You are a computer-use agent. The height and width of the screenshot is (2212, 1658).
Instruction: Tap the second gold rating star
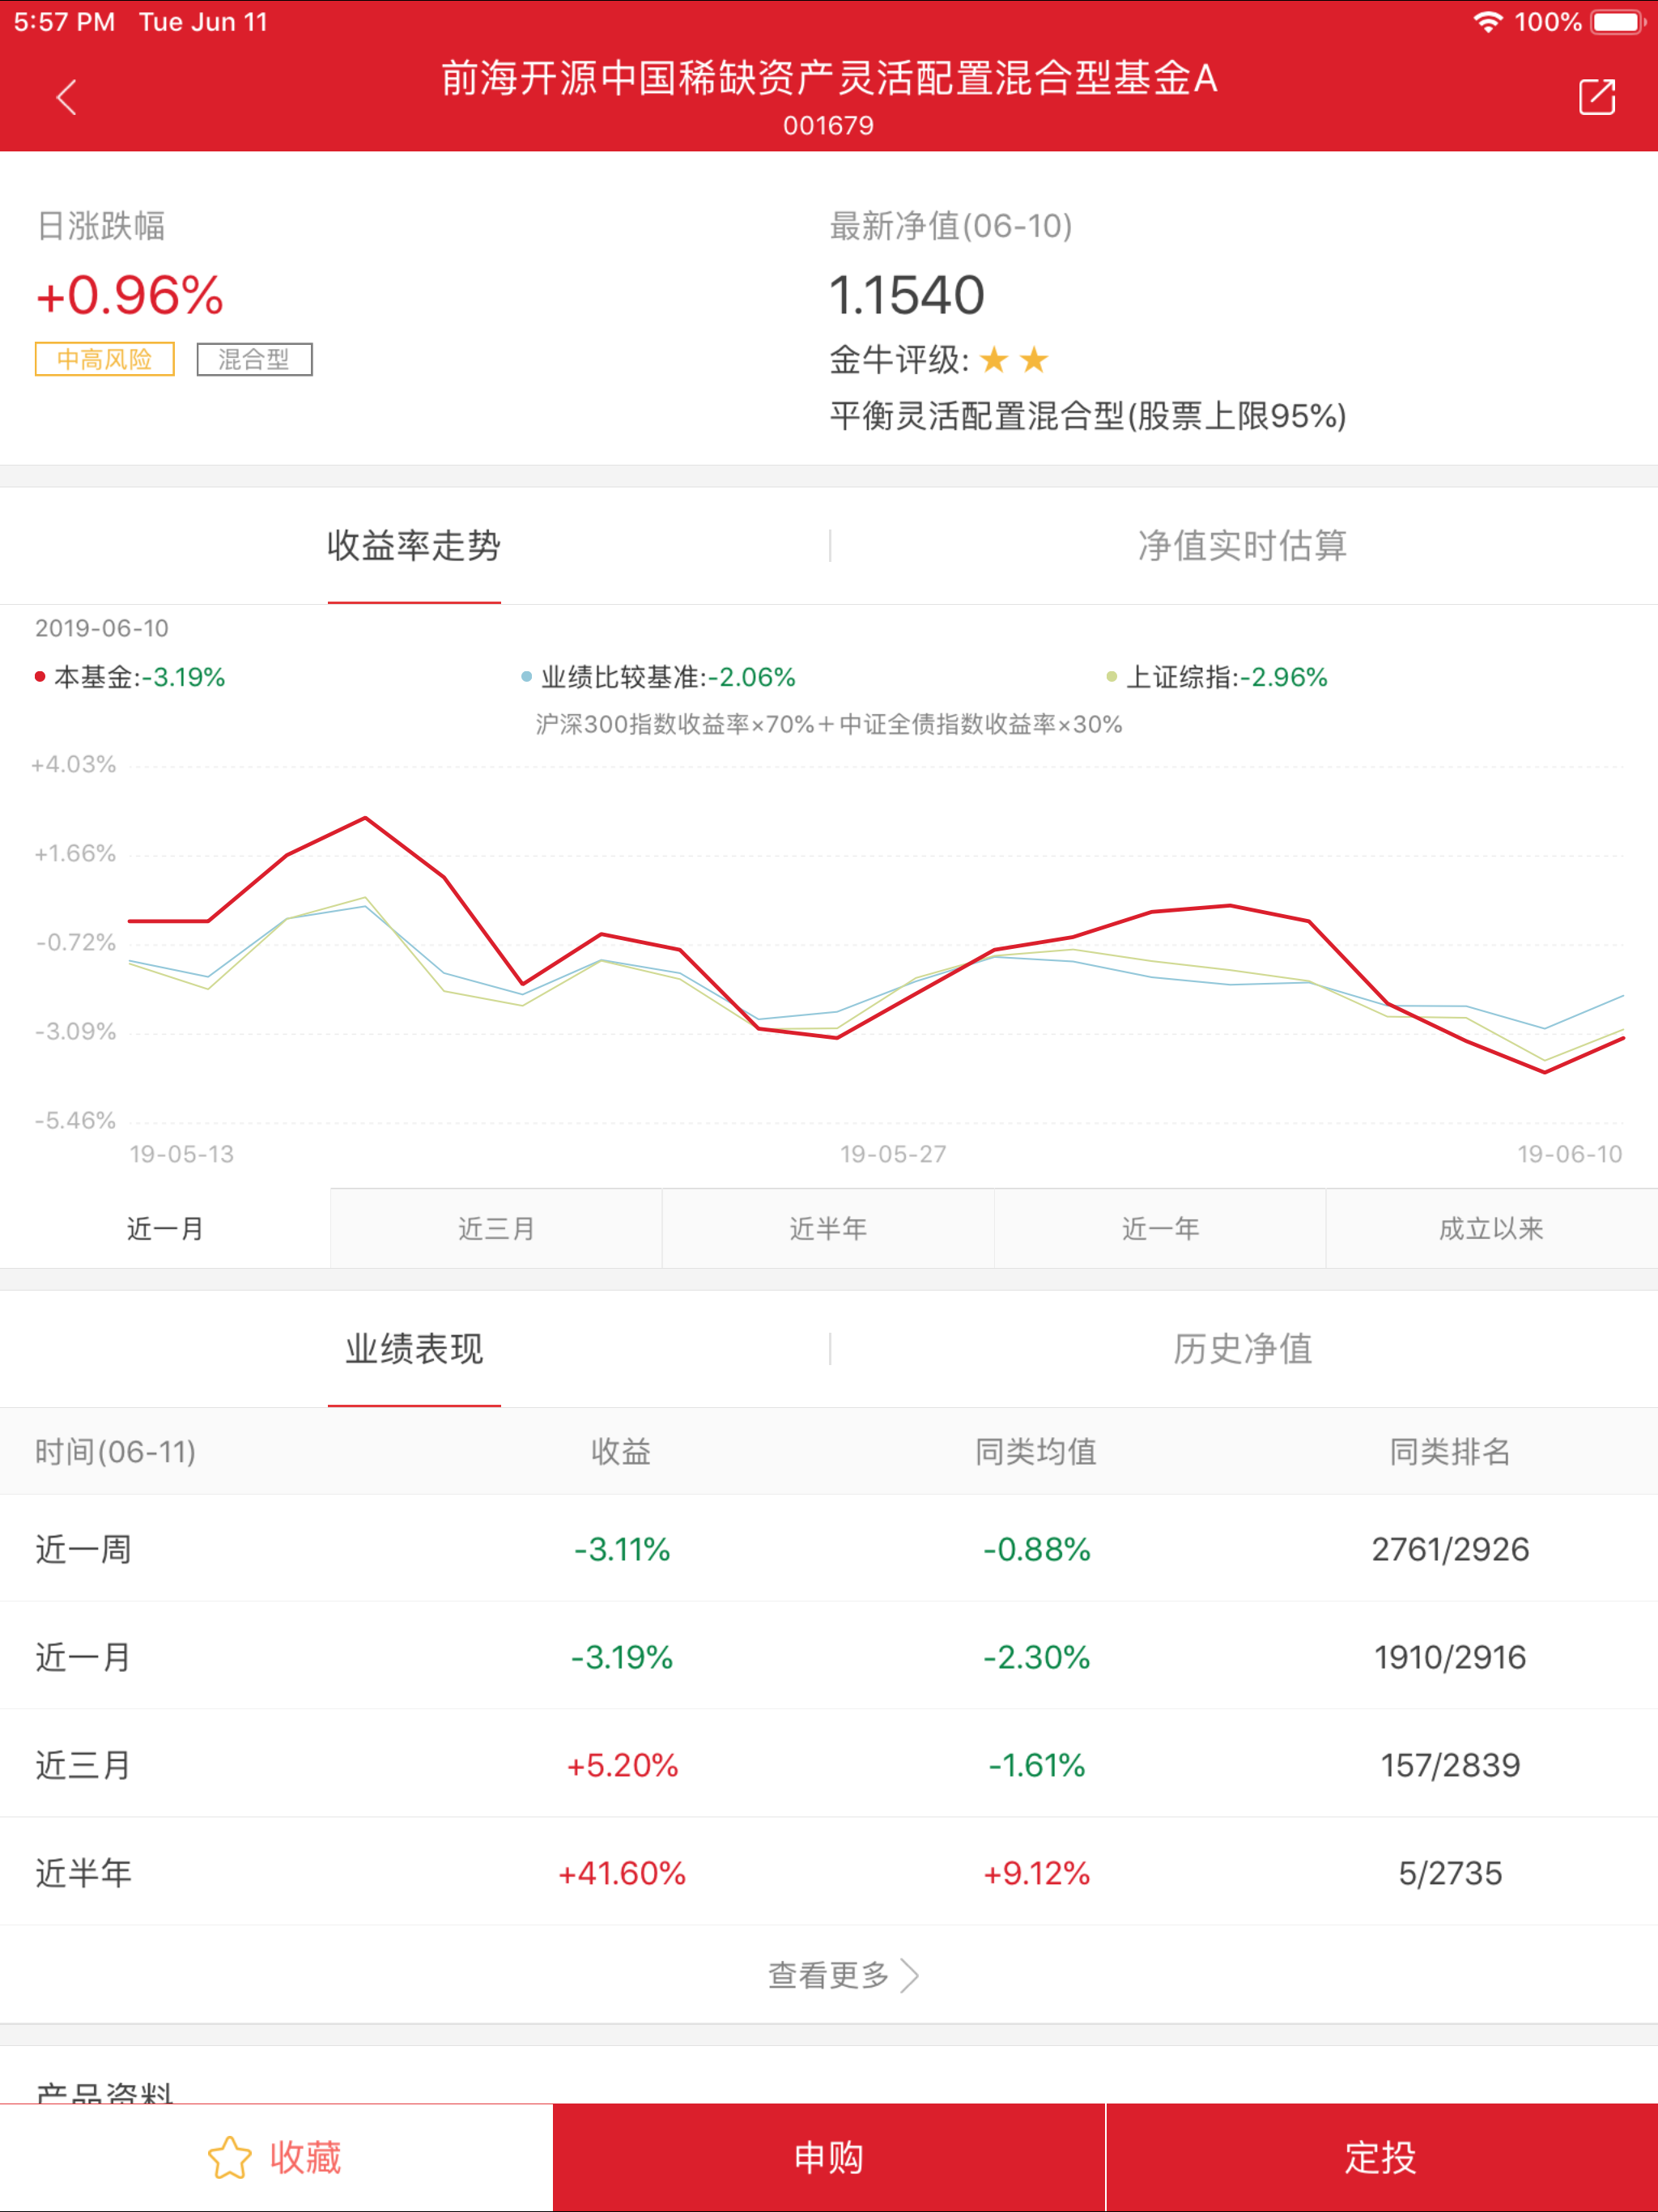click(x=1034, y=359)
